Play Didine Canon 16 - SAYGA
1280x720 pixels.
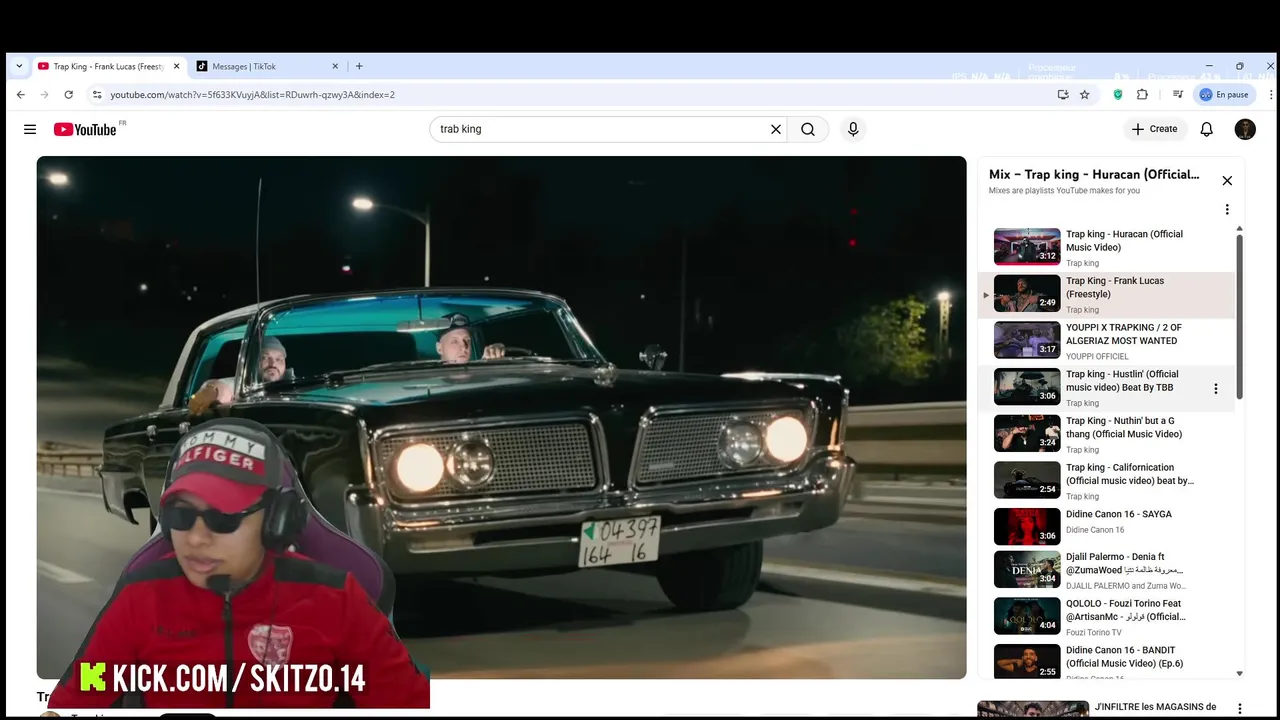pyautogui.click(x=1106, y=527)
